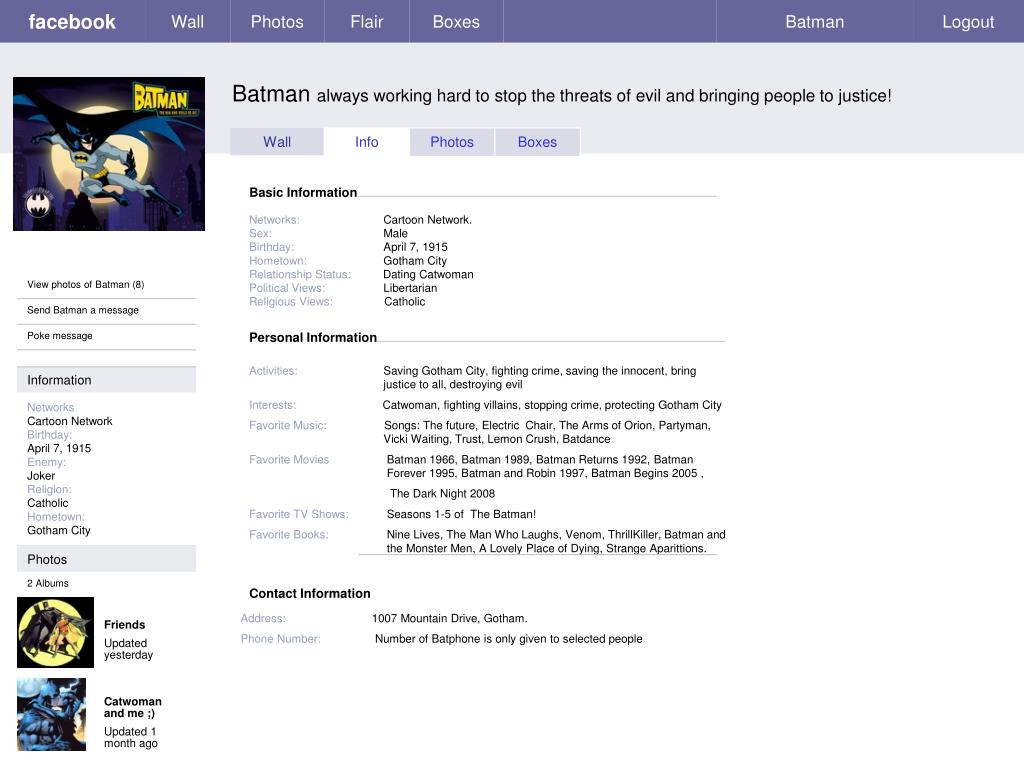The width and height of the screenshot is (1024, 768).
Task: Click Send Batman a message
Action: 83,310
